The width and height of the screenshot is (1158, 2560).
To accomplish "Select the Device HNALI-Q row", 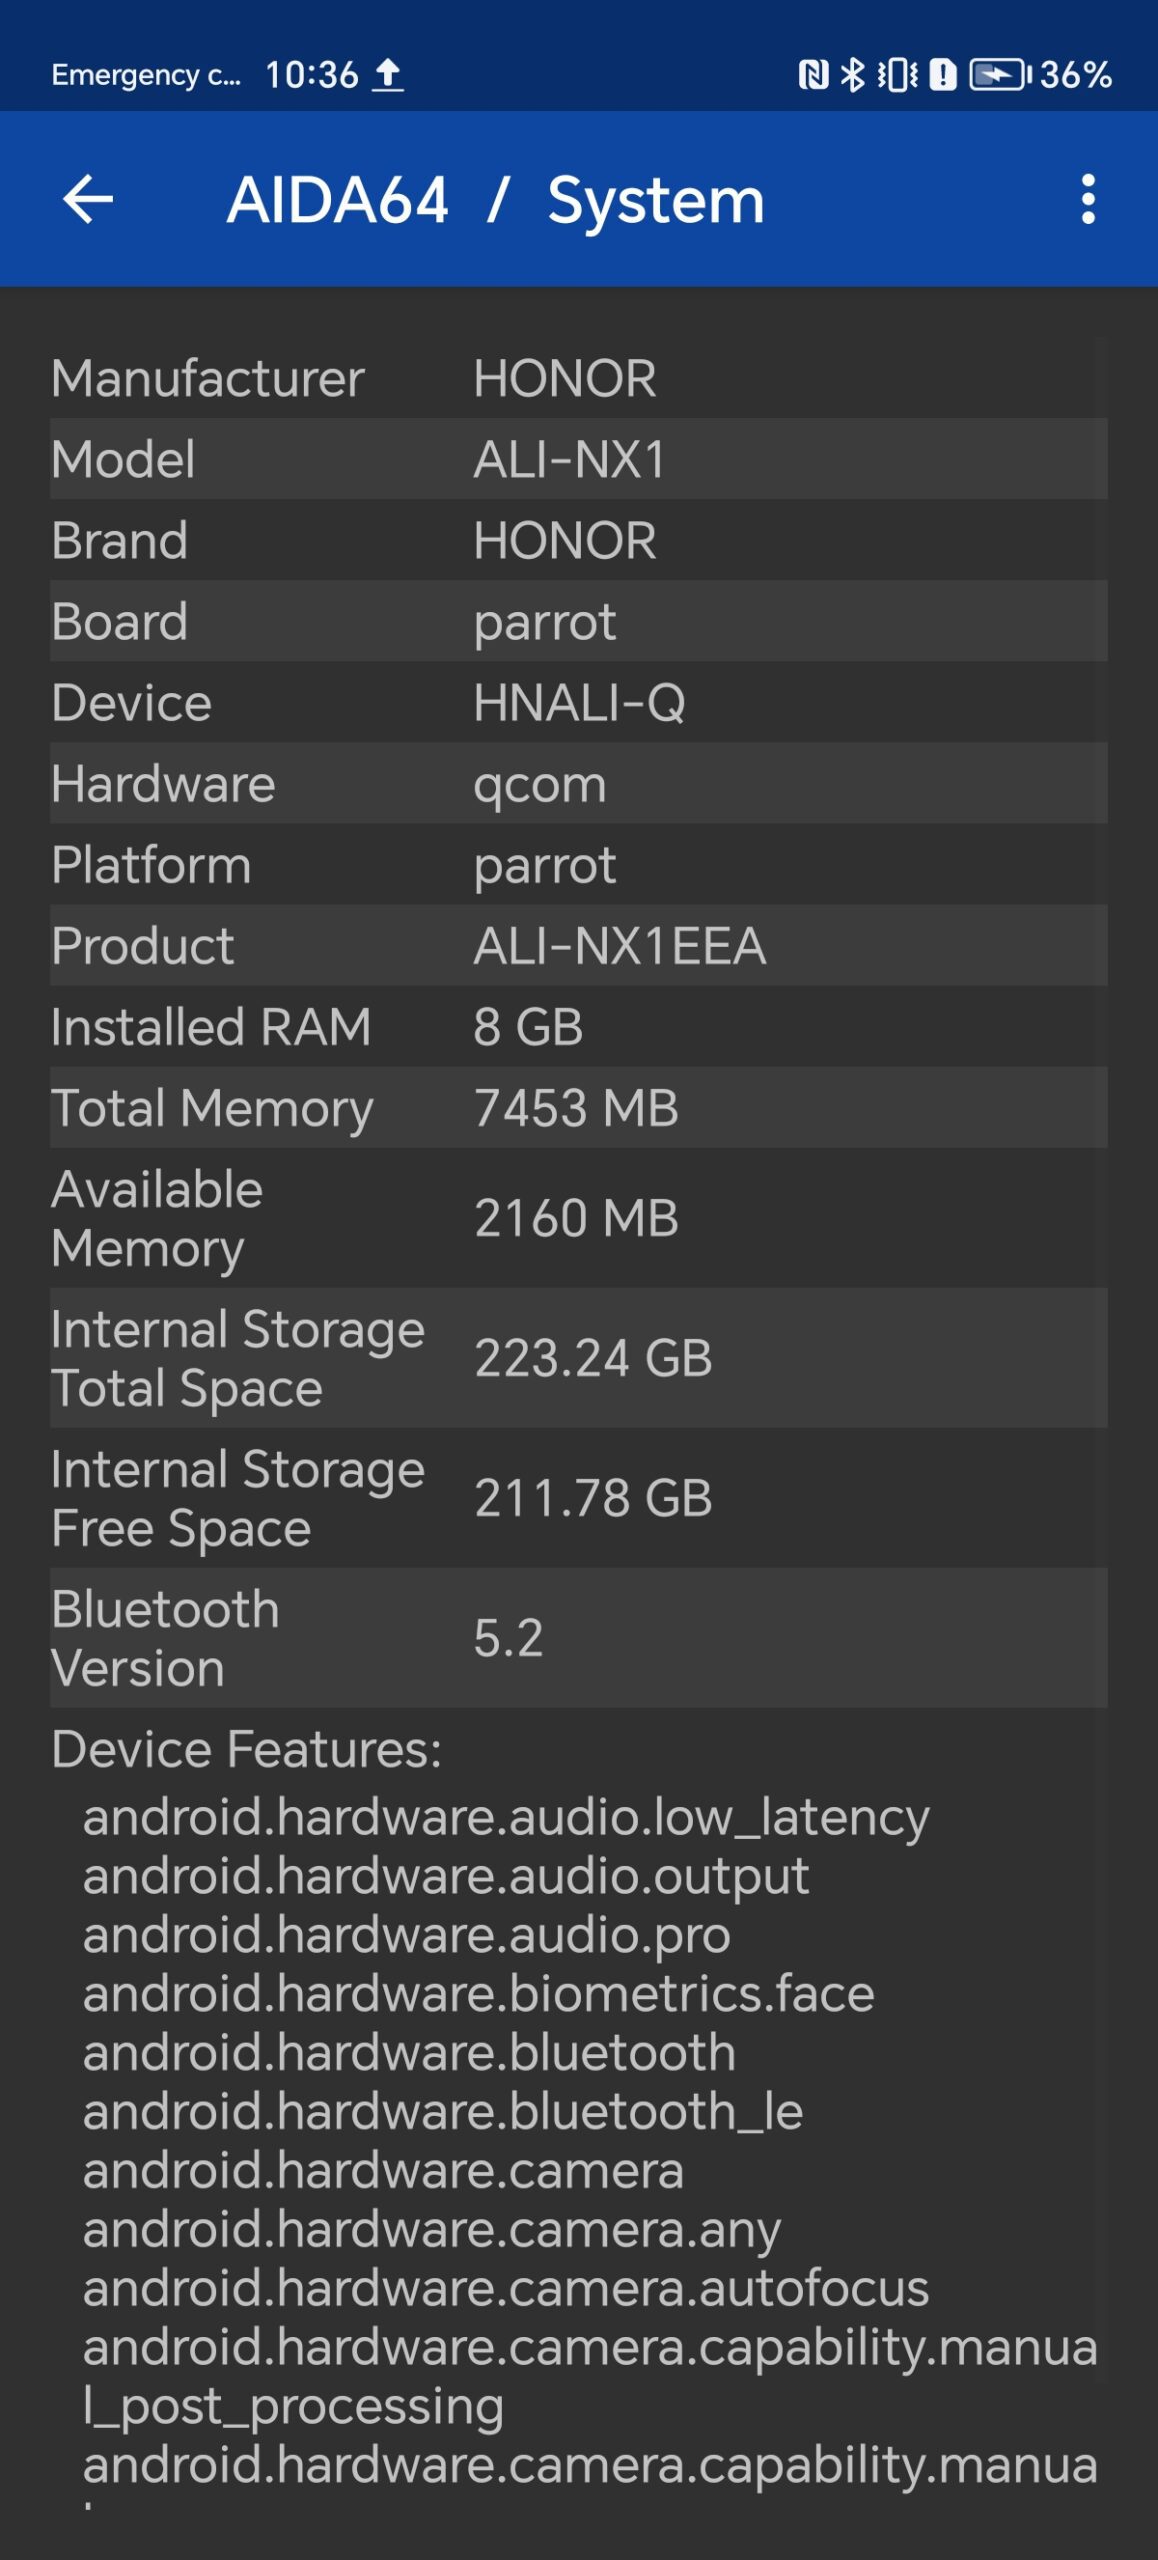I will coord(578,702).
